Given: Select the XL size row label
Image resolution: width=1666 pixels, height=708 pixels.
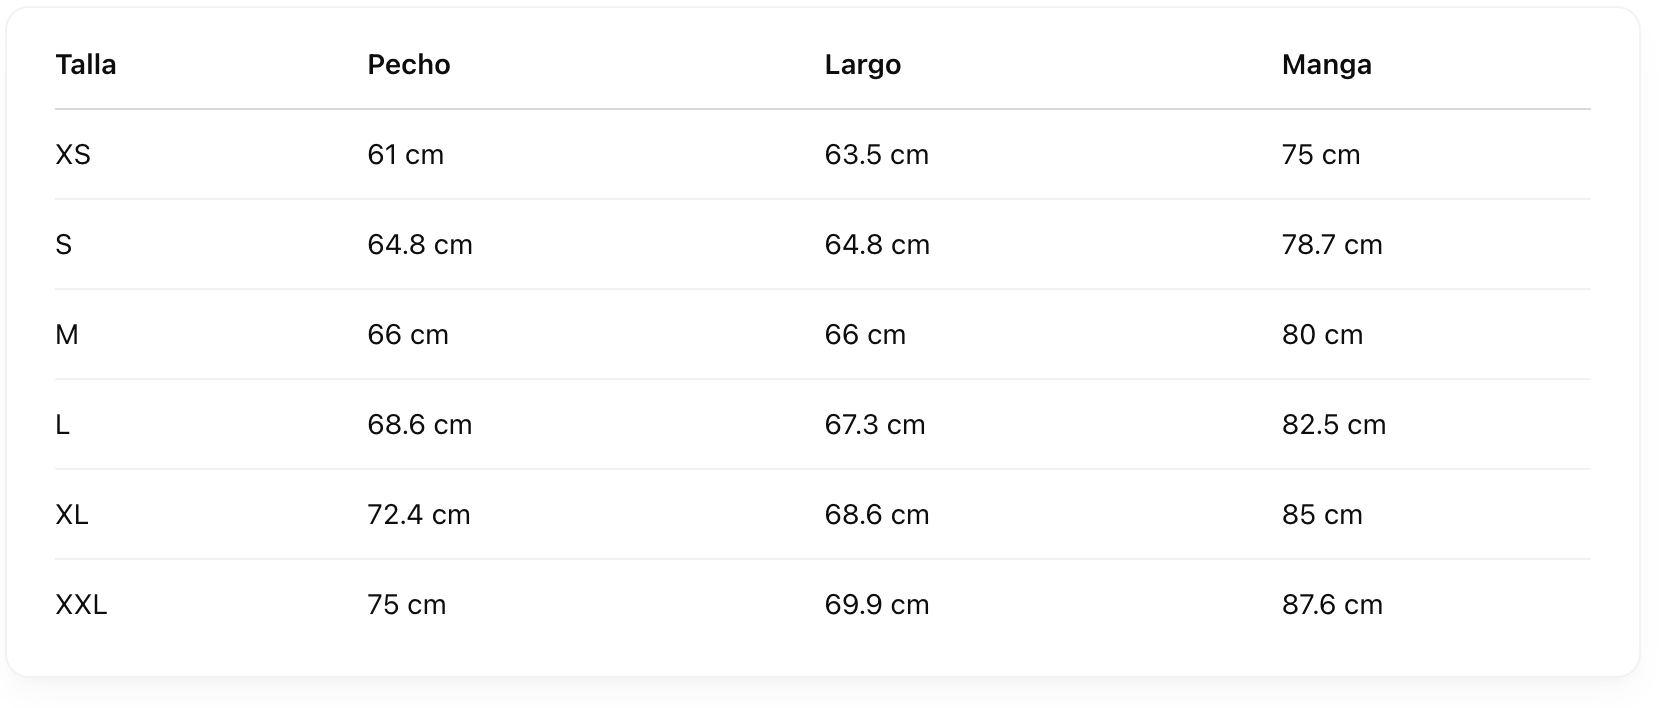Looking at the screenshot, I should tap(72, 515).
